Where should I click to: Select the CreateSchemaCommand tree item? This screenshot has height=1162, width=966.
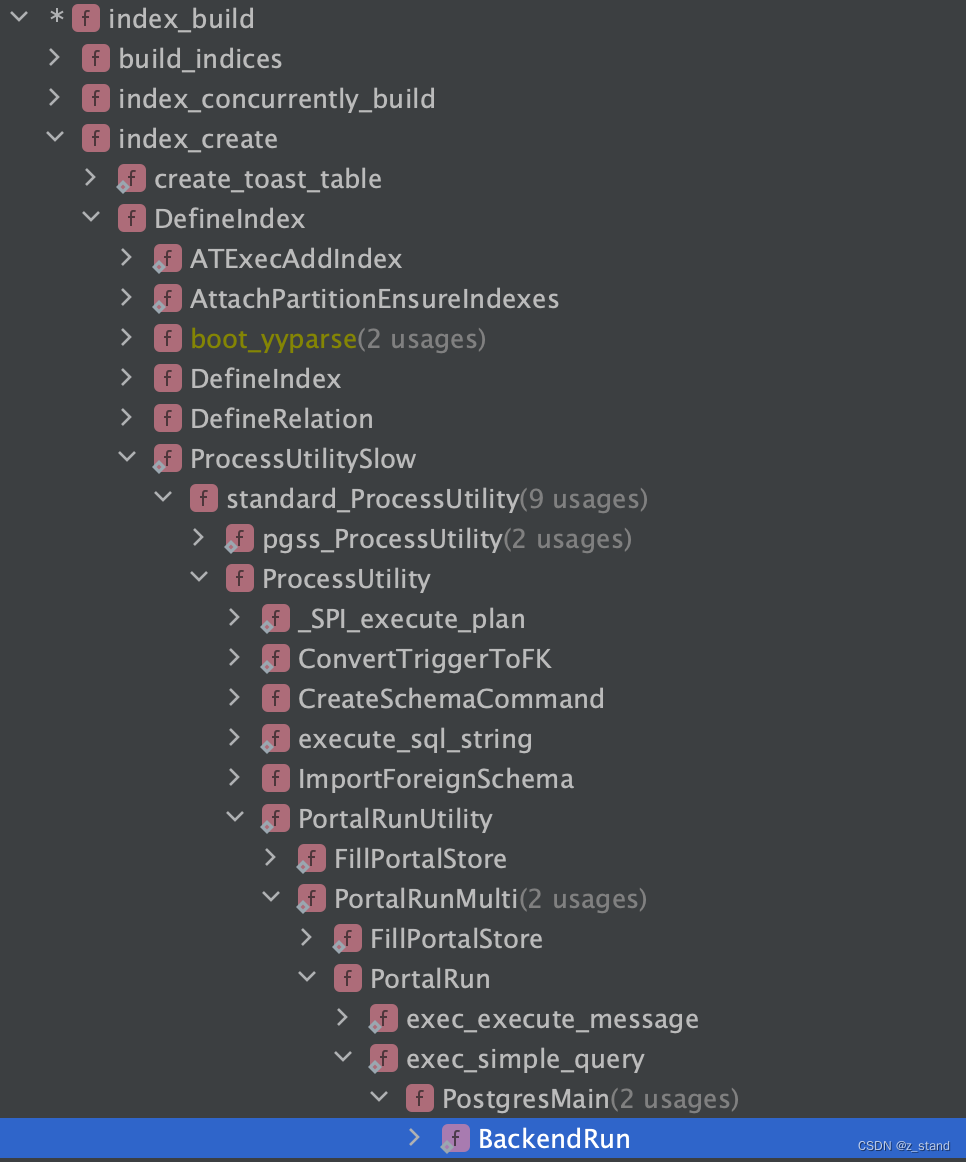click(452, 698)
